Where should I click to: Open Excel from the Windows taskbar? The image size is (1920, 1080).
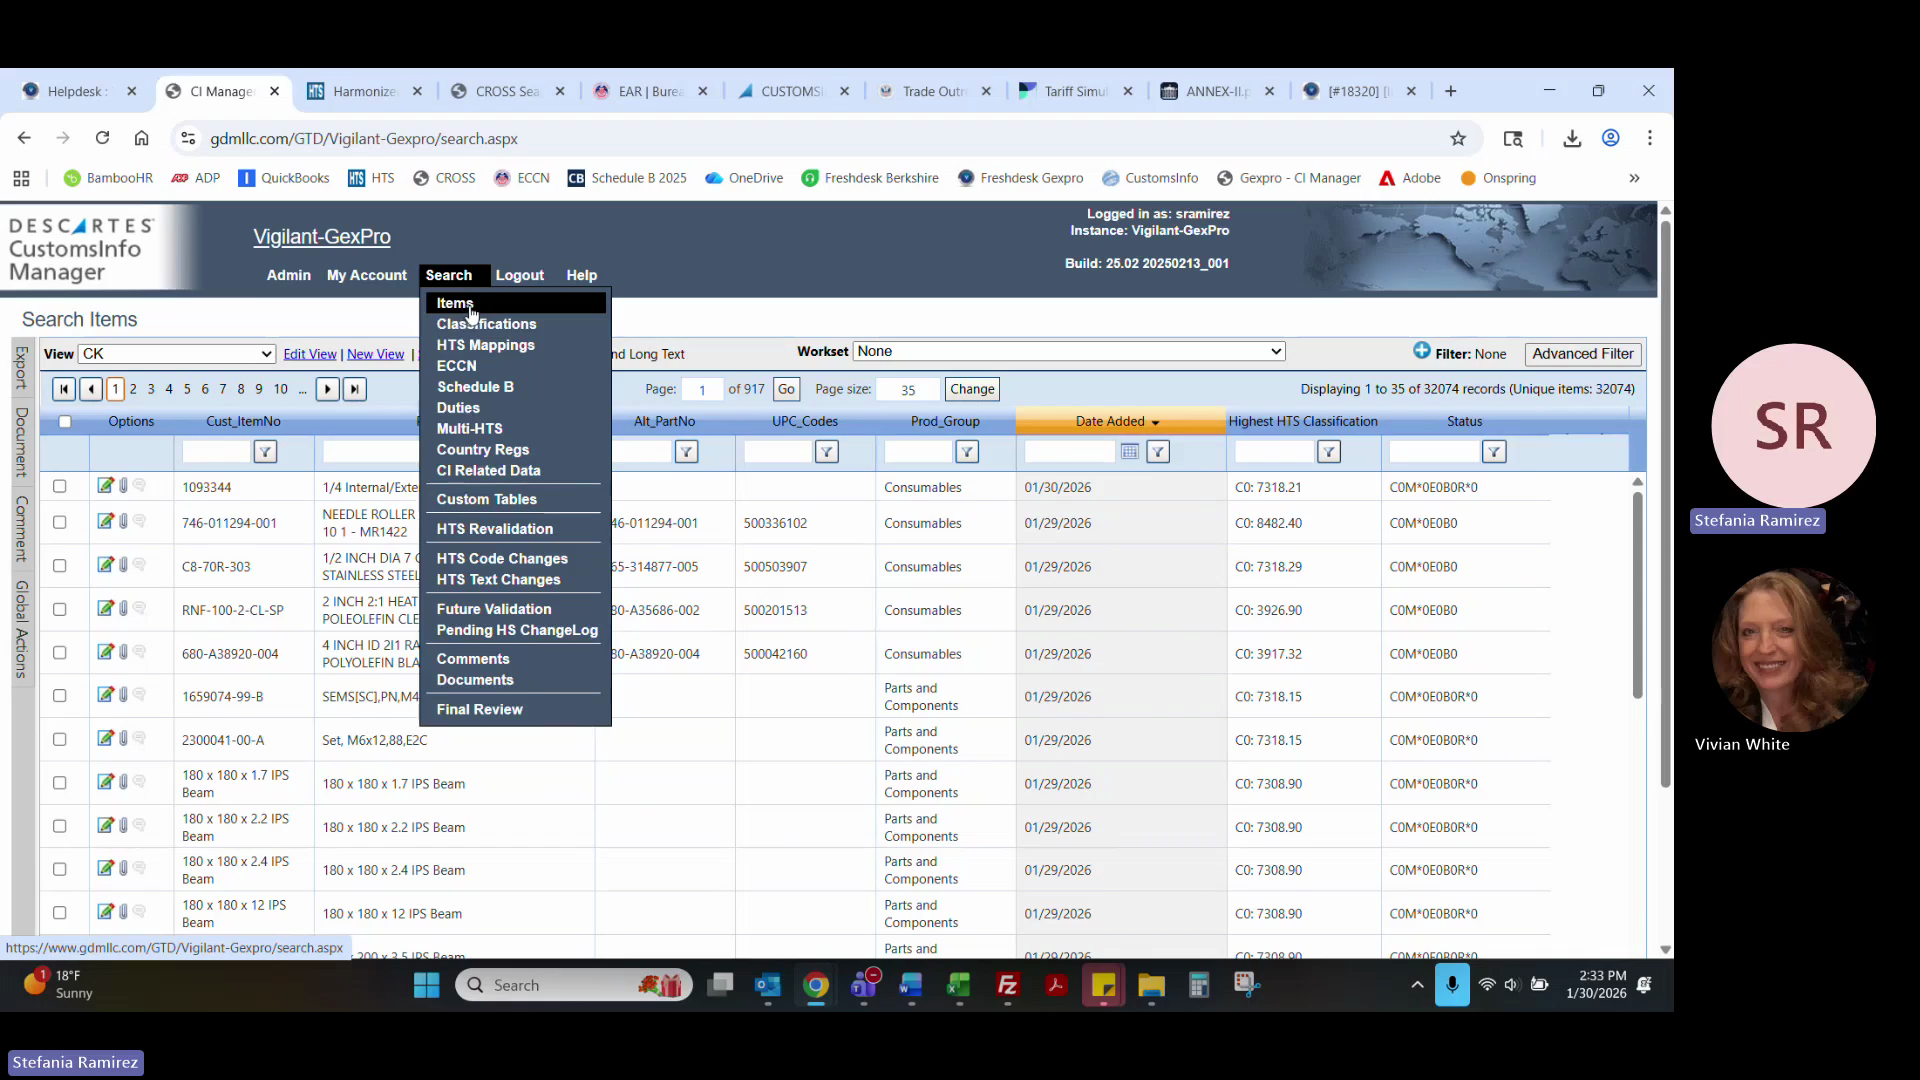959,986
